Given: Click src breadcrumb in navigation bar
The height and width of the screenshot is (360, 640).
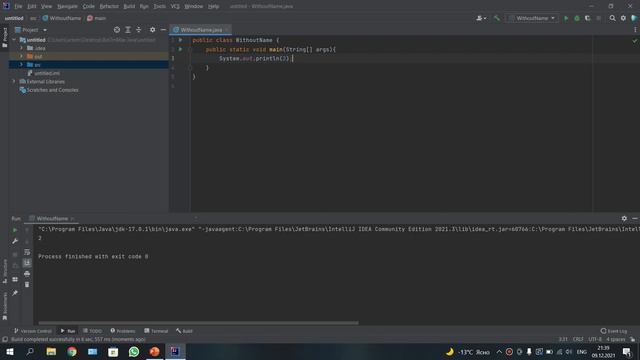Looking at the screenshot, I should tap(33, 18).
